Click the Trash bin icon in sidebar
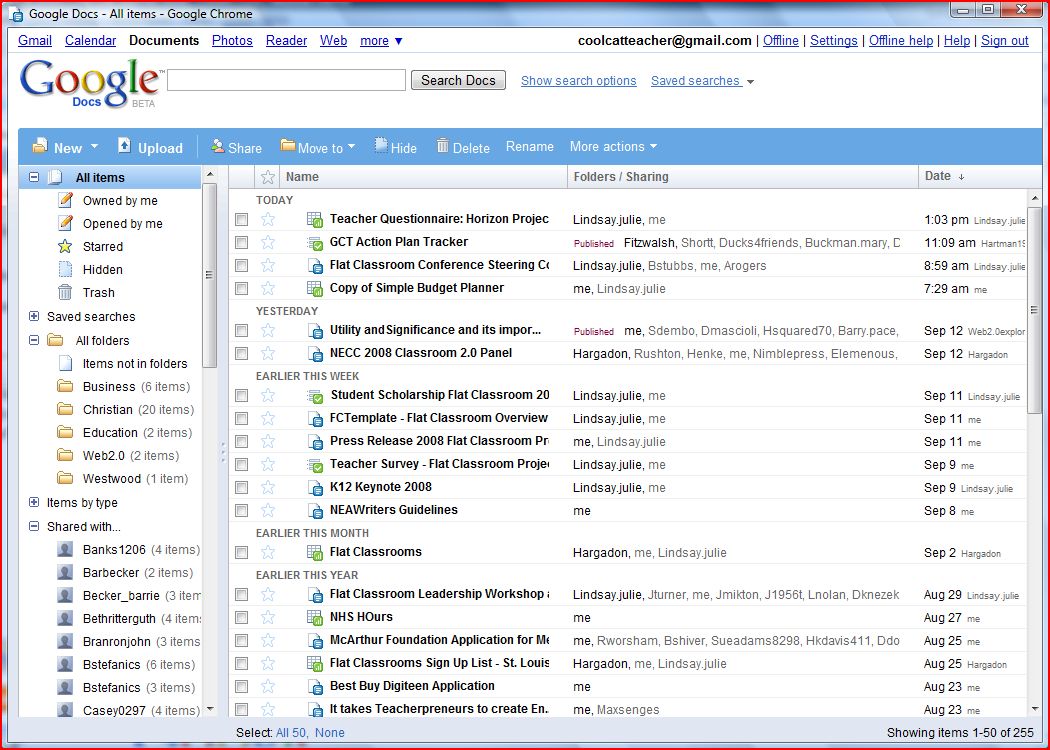 pos(65,292)
